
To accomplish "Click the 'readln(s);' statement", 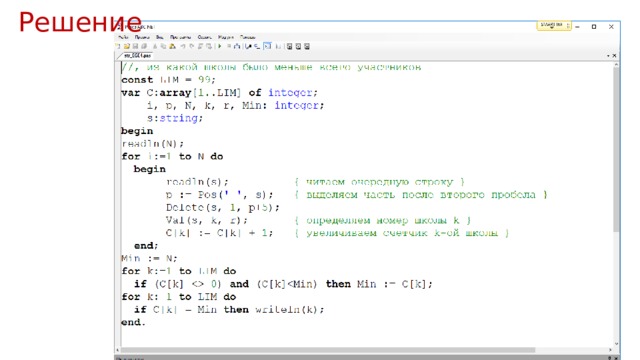I will 197,182.
